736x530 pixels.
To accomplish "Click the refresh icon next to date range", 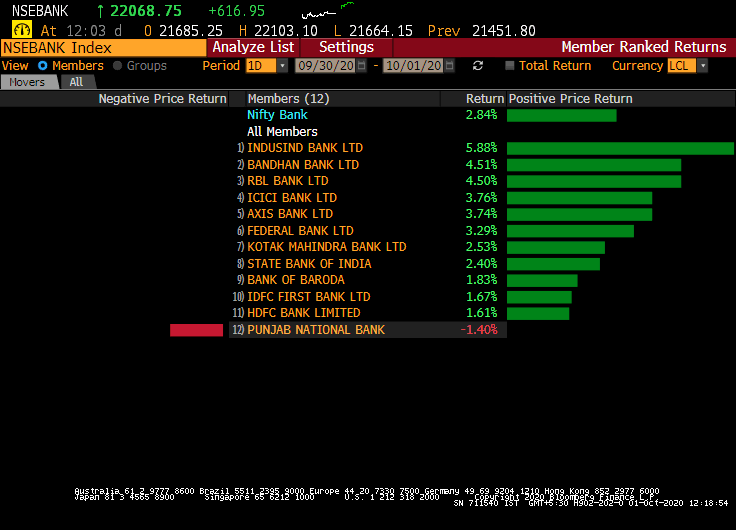I will 478,66.
